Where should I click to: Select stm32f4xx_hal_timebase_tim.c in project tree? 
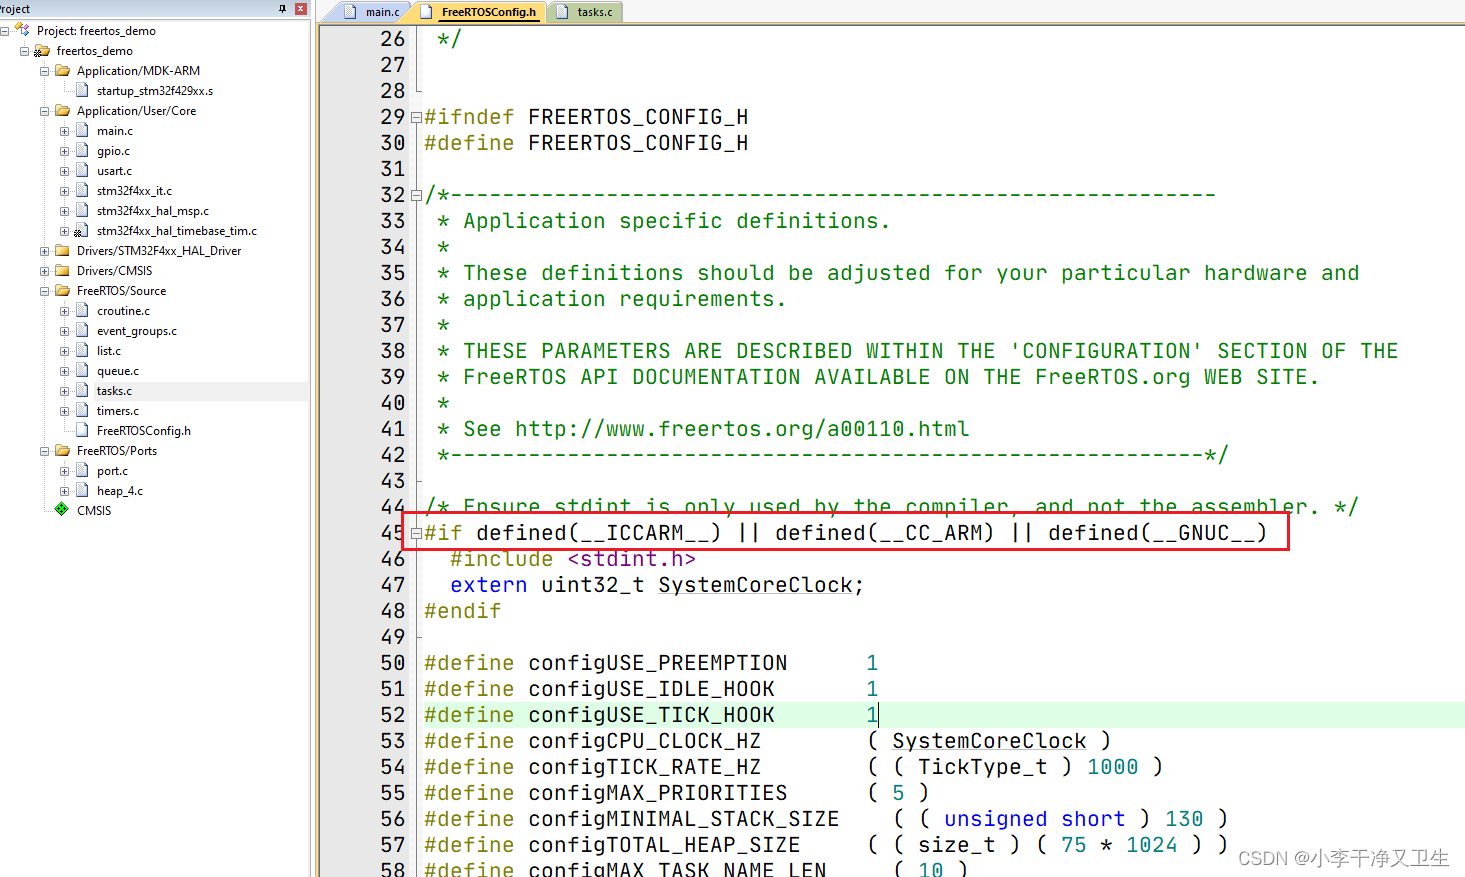pyautogui.click(x=176, y=231)
